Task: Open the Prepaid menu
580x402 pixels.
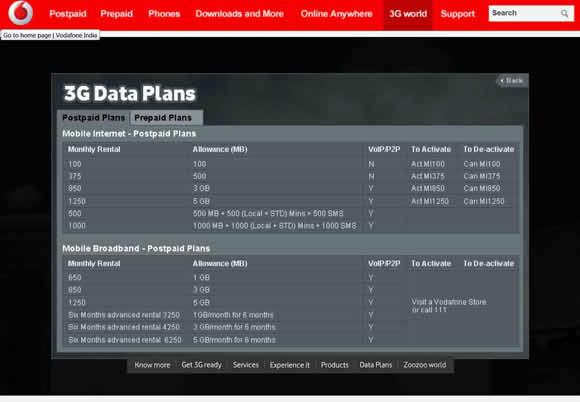Action: (117, 14)
